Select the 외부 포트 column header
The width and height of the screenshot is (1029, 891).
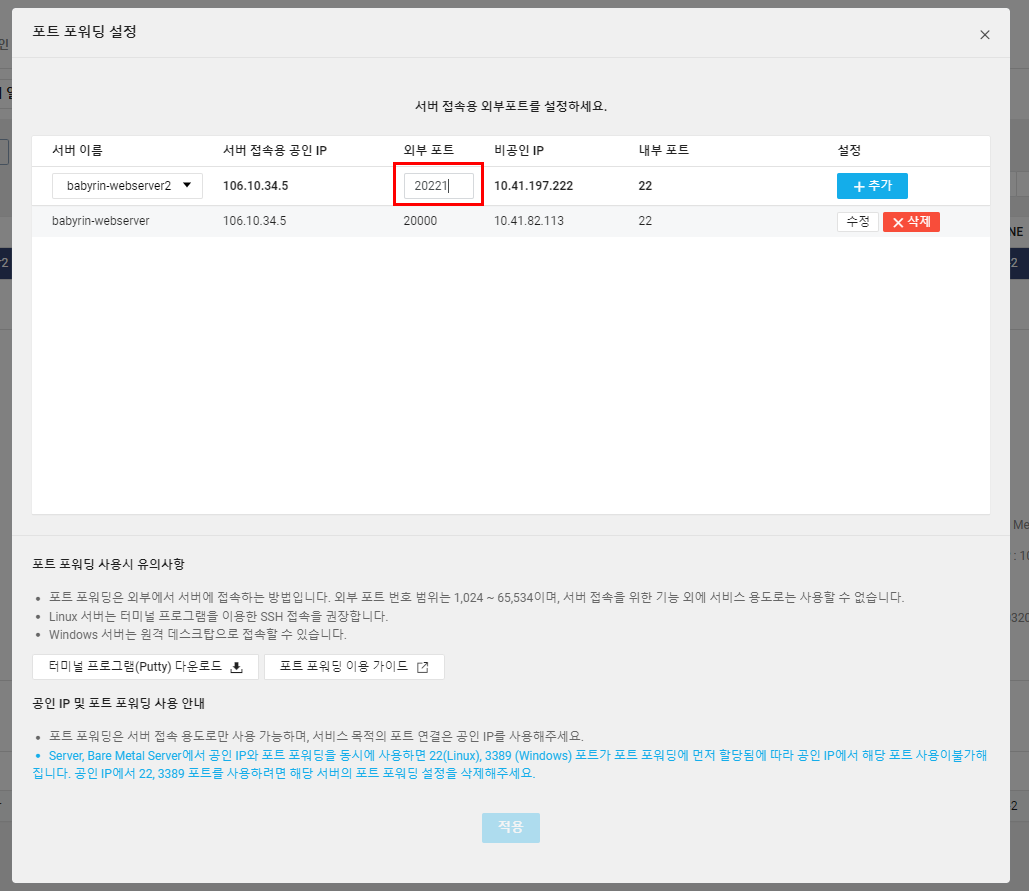[x=429, y=150]
